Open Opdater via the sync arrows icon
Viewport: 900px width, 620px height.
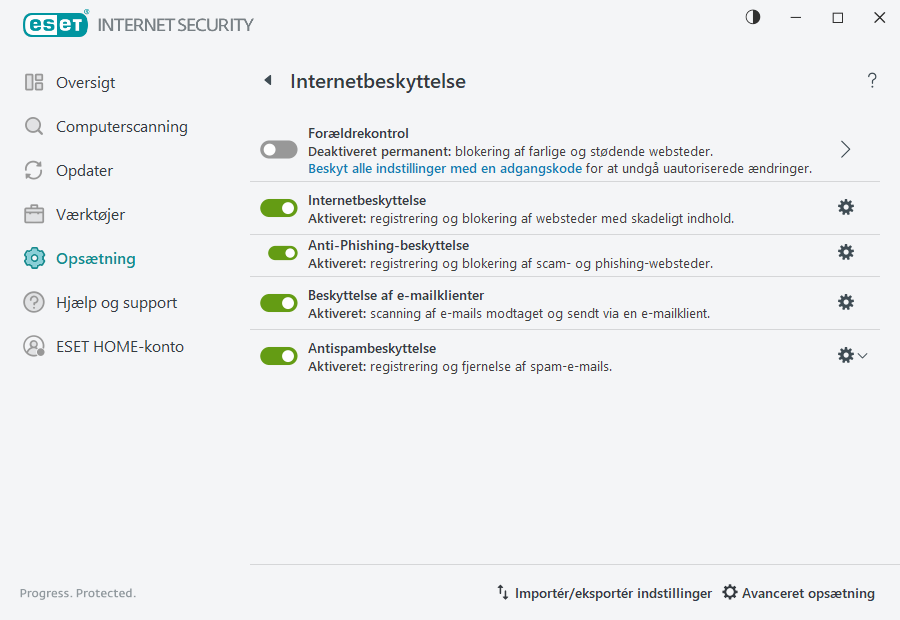point(35,170)
